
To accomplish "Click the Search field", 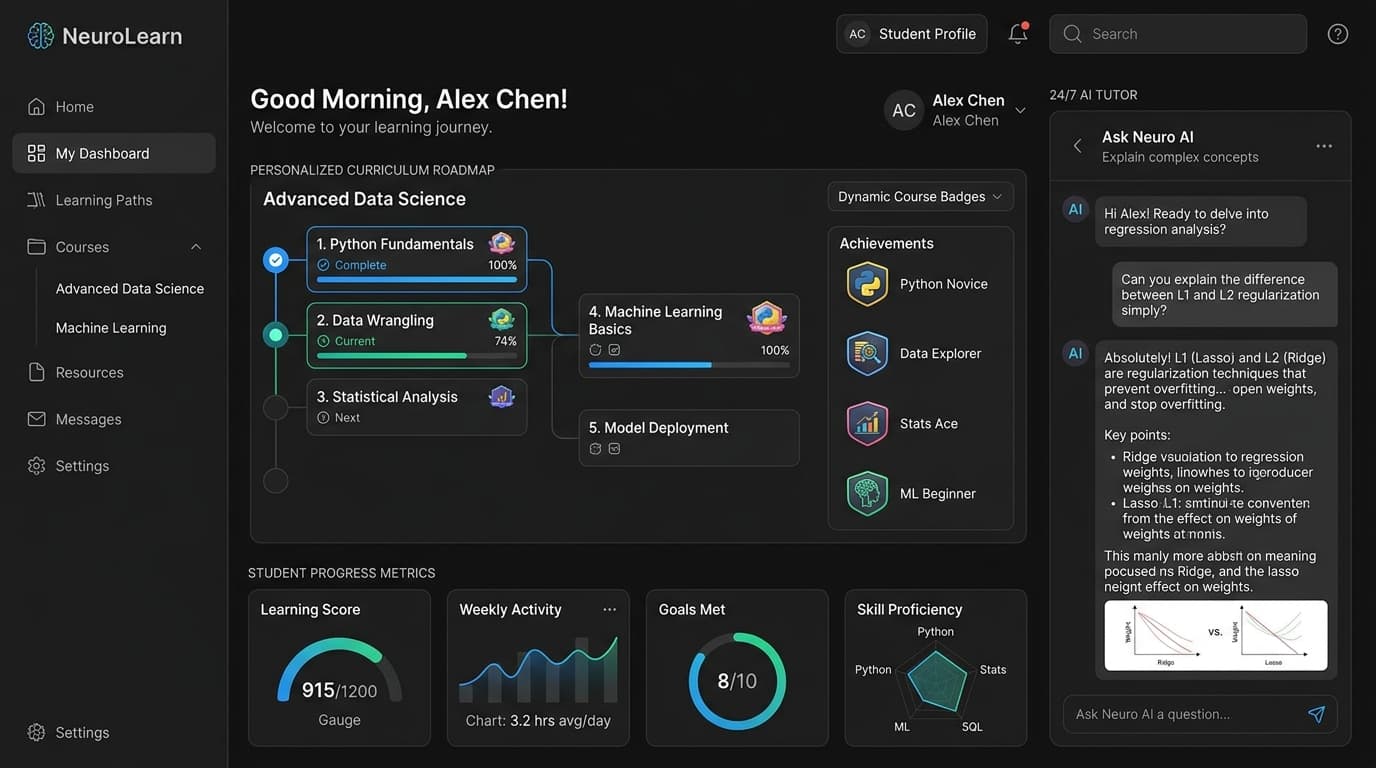I will coord(1178,34).
